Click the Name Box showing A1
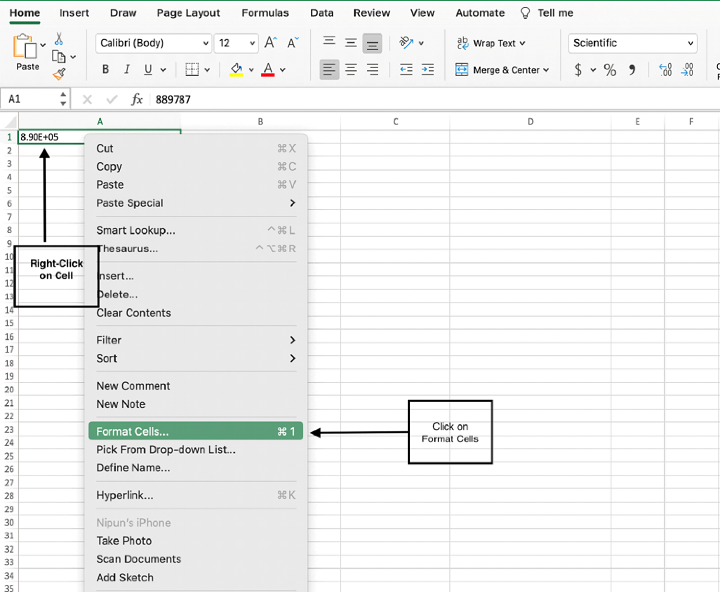The image size is (720, 592). tap(30, 100)
